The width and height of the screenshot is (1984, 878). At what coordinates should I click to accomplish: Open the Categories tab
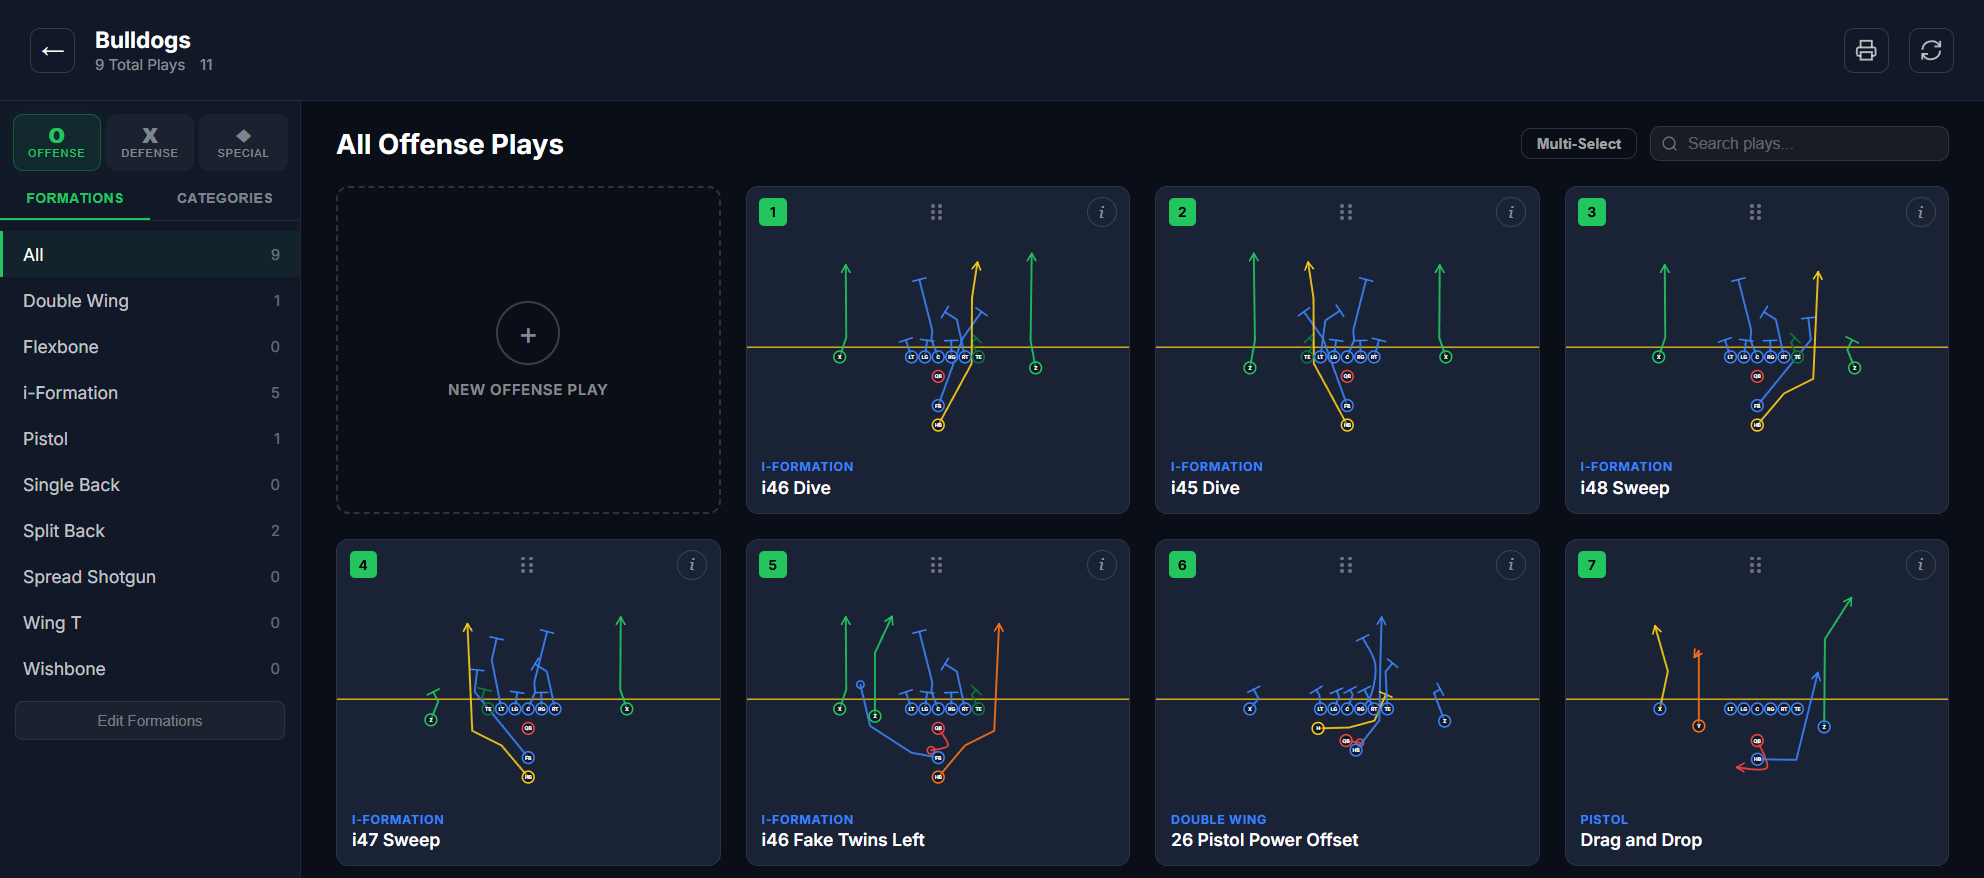pos(225,198)
